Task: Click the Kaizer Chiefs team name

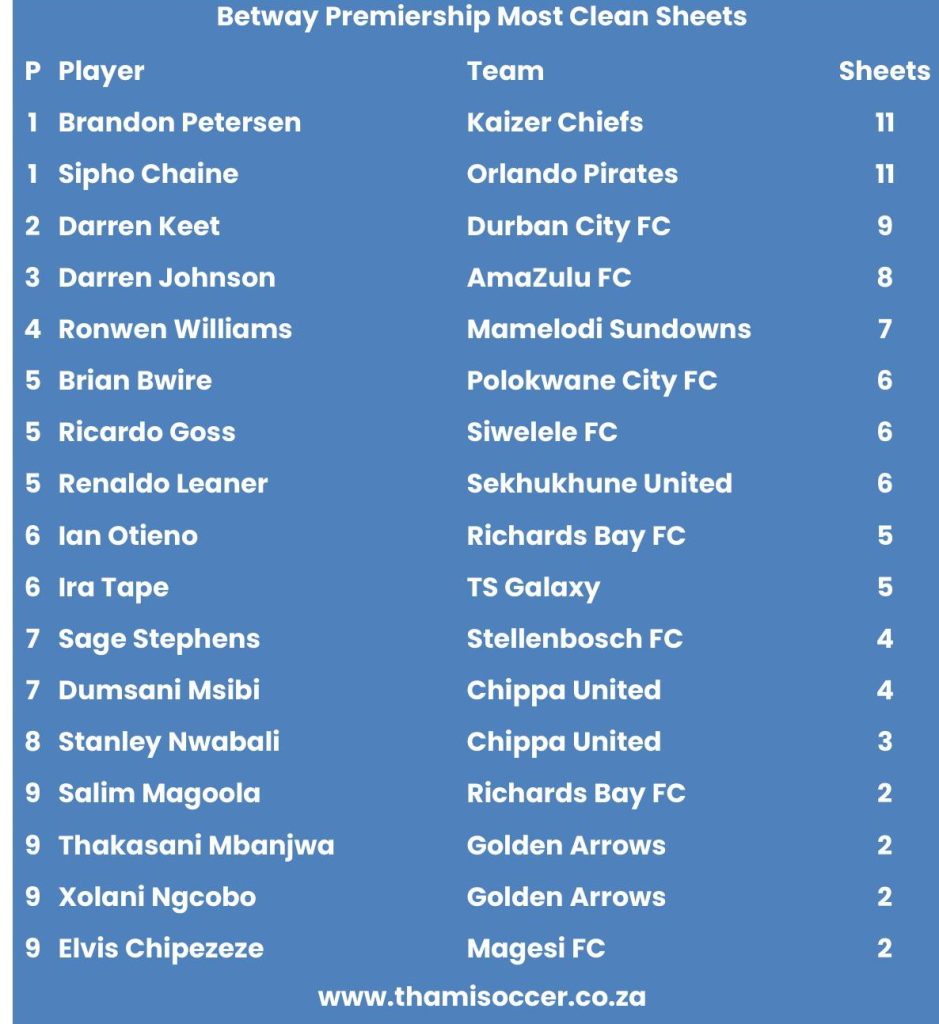Action: pyautogui.click(x=555, y=123)
